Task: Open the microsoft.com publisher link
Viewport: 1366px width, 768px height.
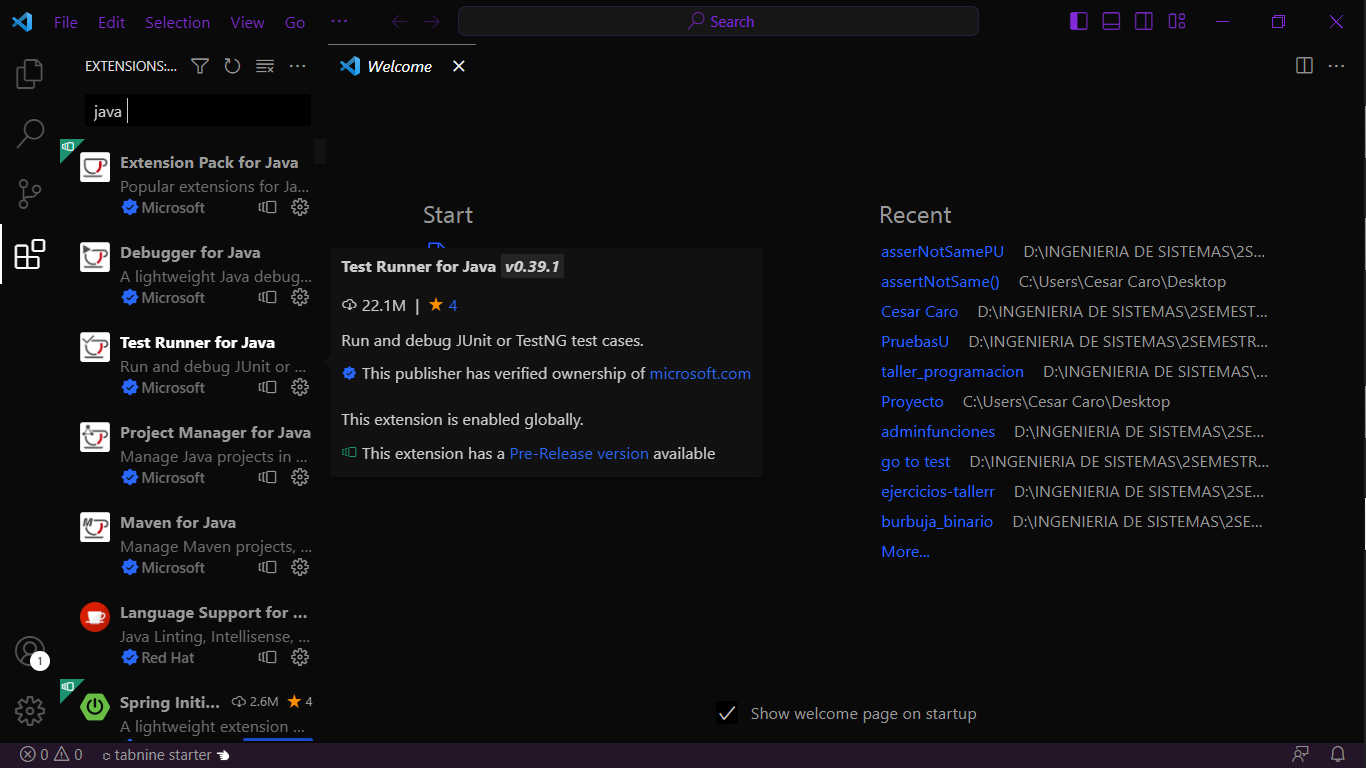Action: click(x=700, y=374)
